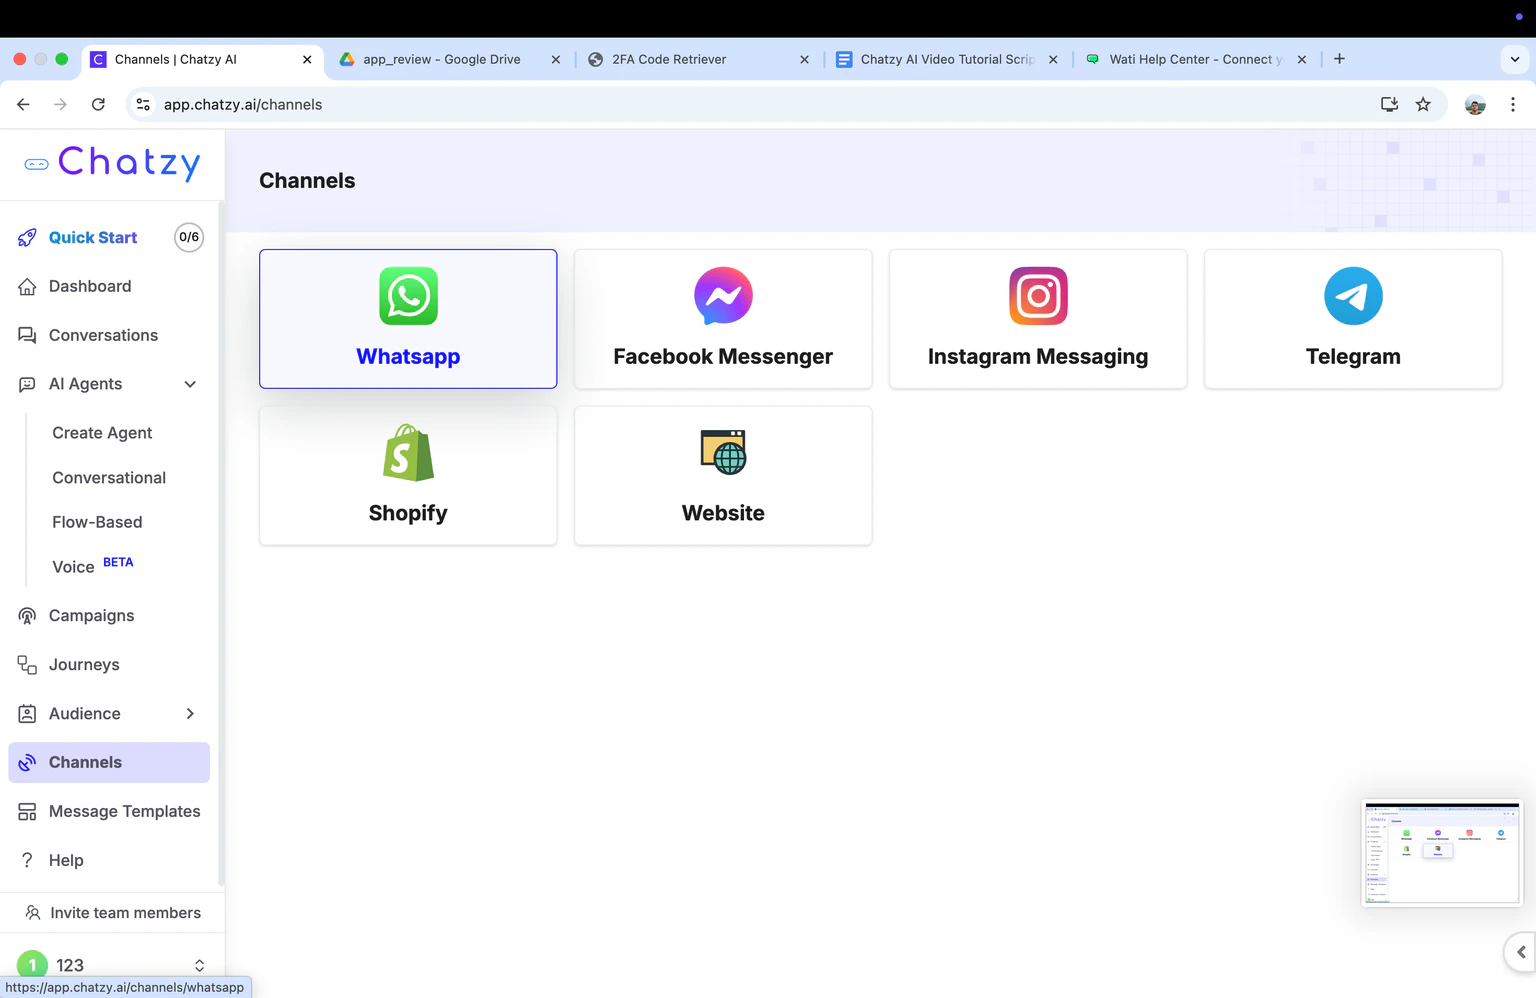Click the Website card label
The width and height of the screenshot is (1536, 998).
point(723,513)
